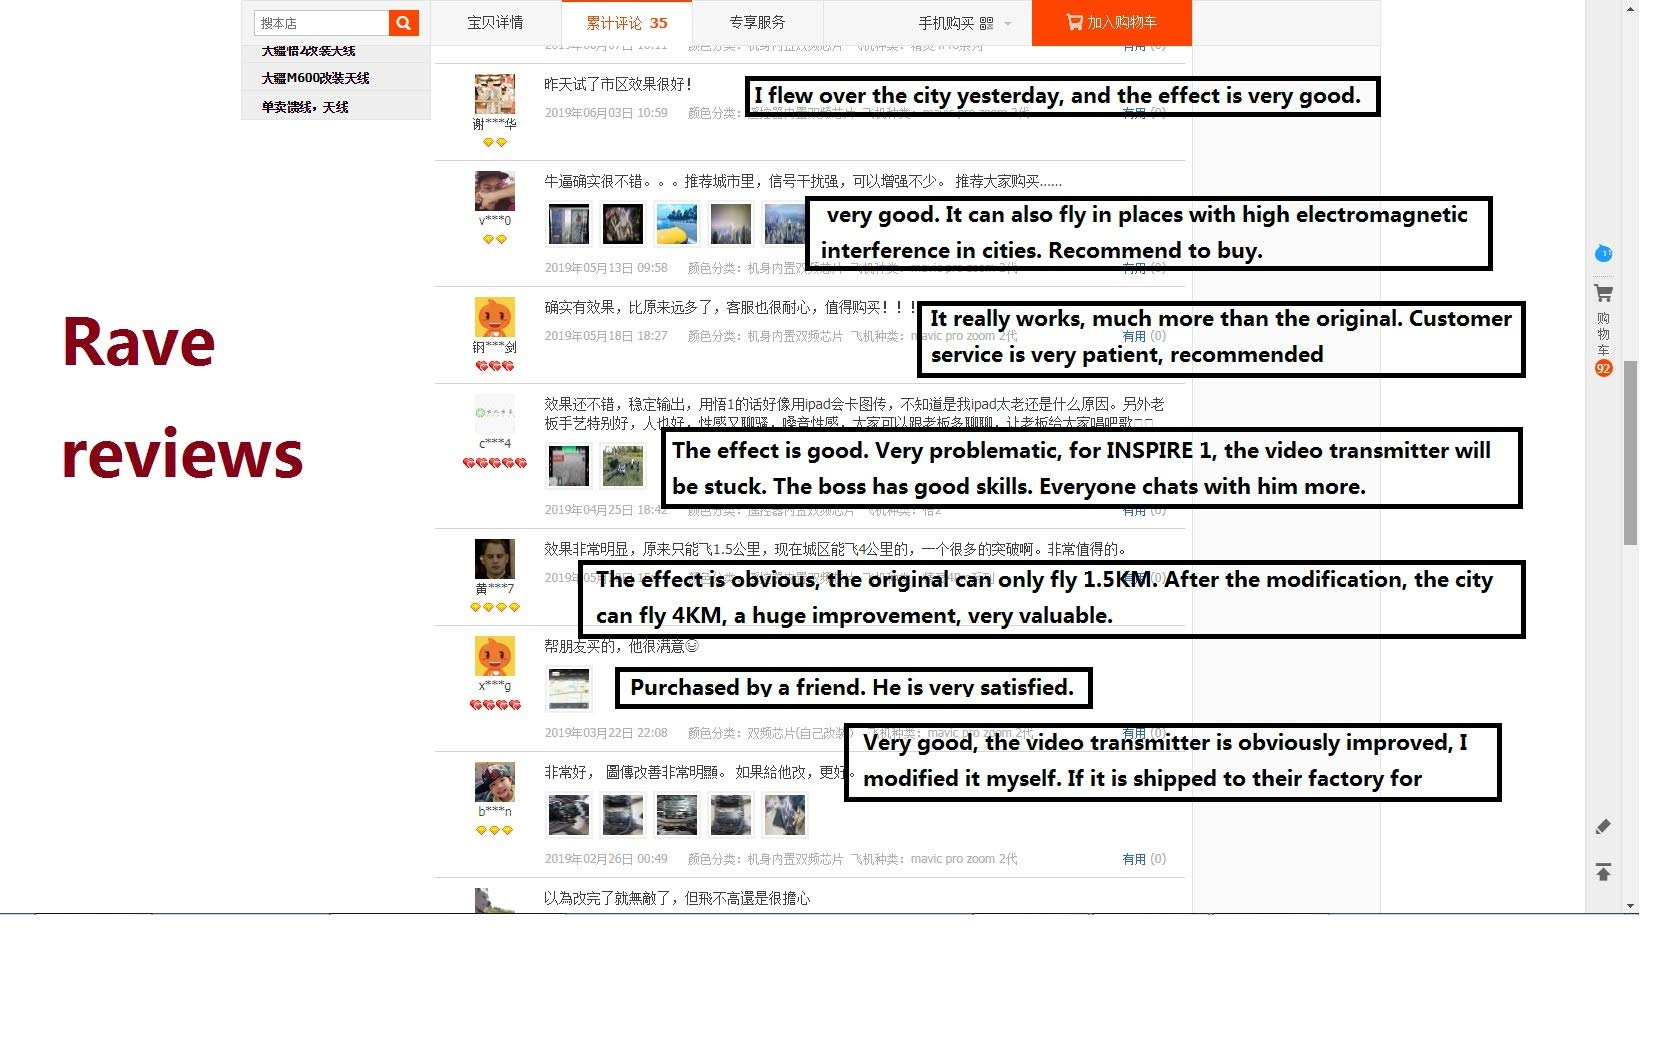Click the blue round icon in right sidebar
This screenshot has height=1050, width=1680.
pos(1603,253)
